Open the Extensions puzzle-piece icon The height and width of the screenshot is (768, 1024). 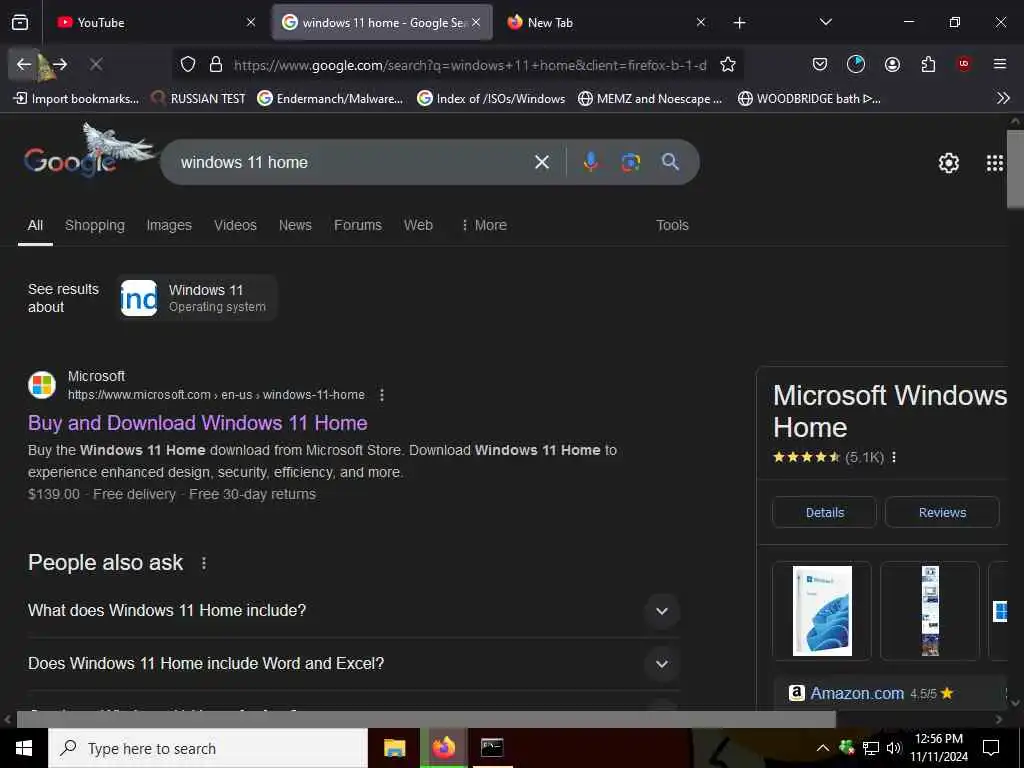click(x=928, y=64)
